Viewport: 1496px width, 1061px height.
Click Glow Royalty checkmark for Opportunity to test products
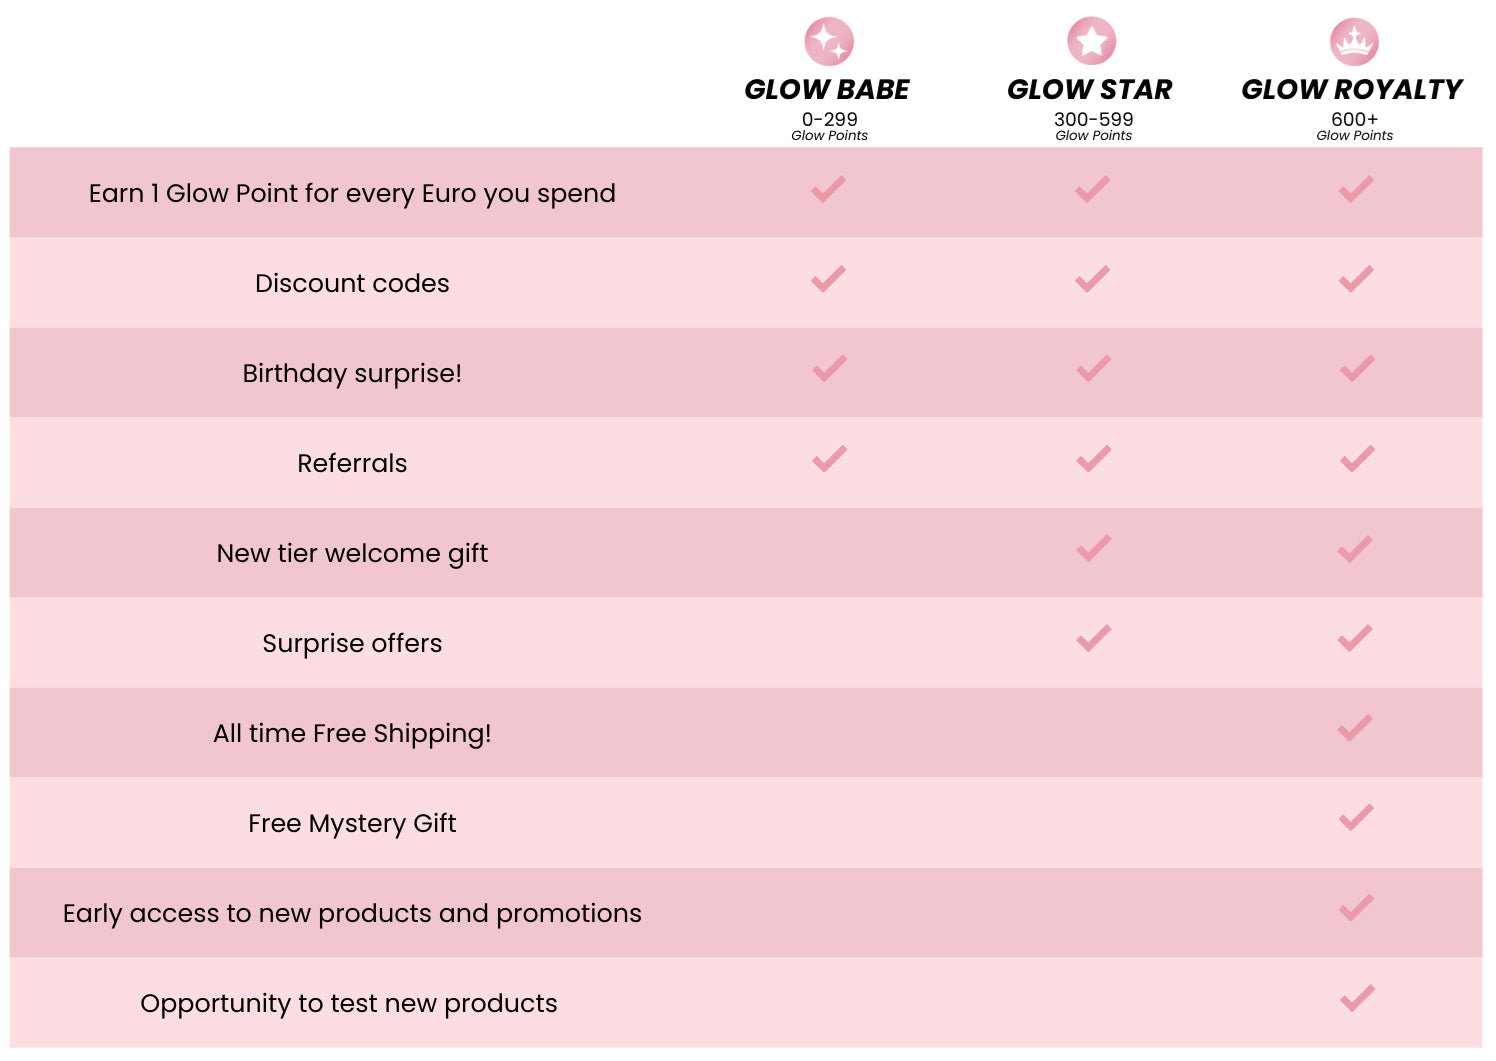tap(1356, 998)
